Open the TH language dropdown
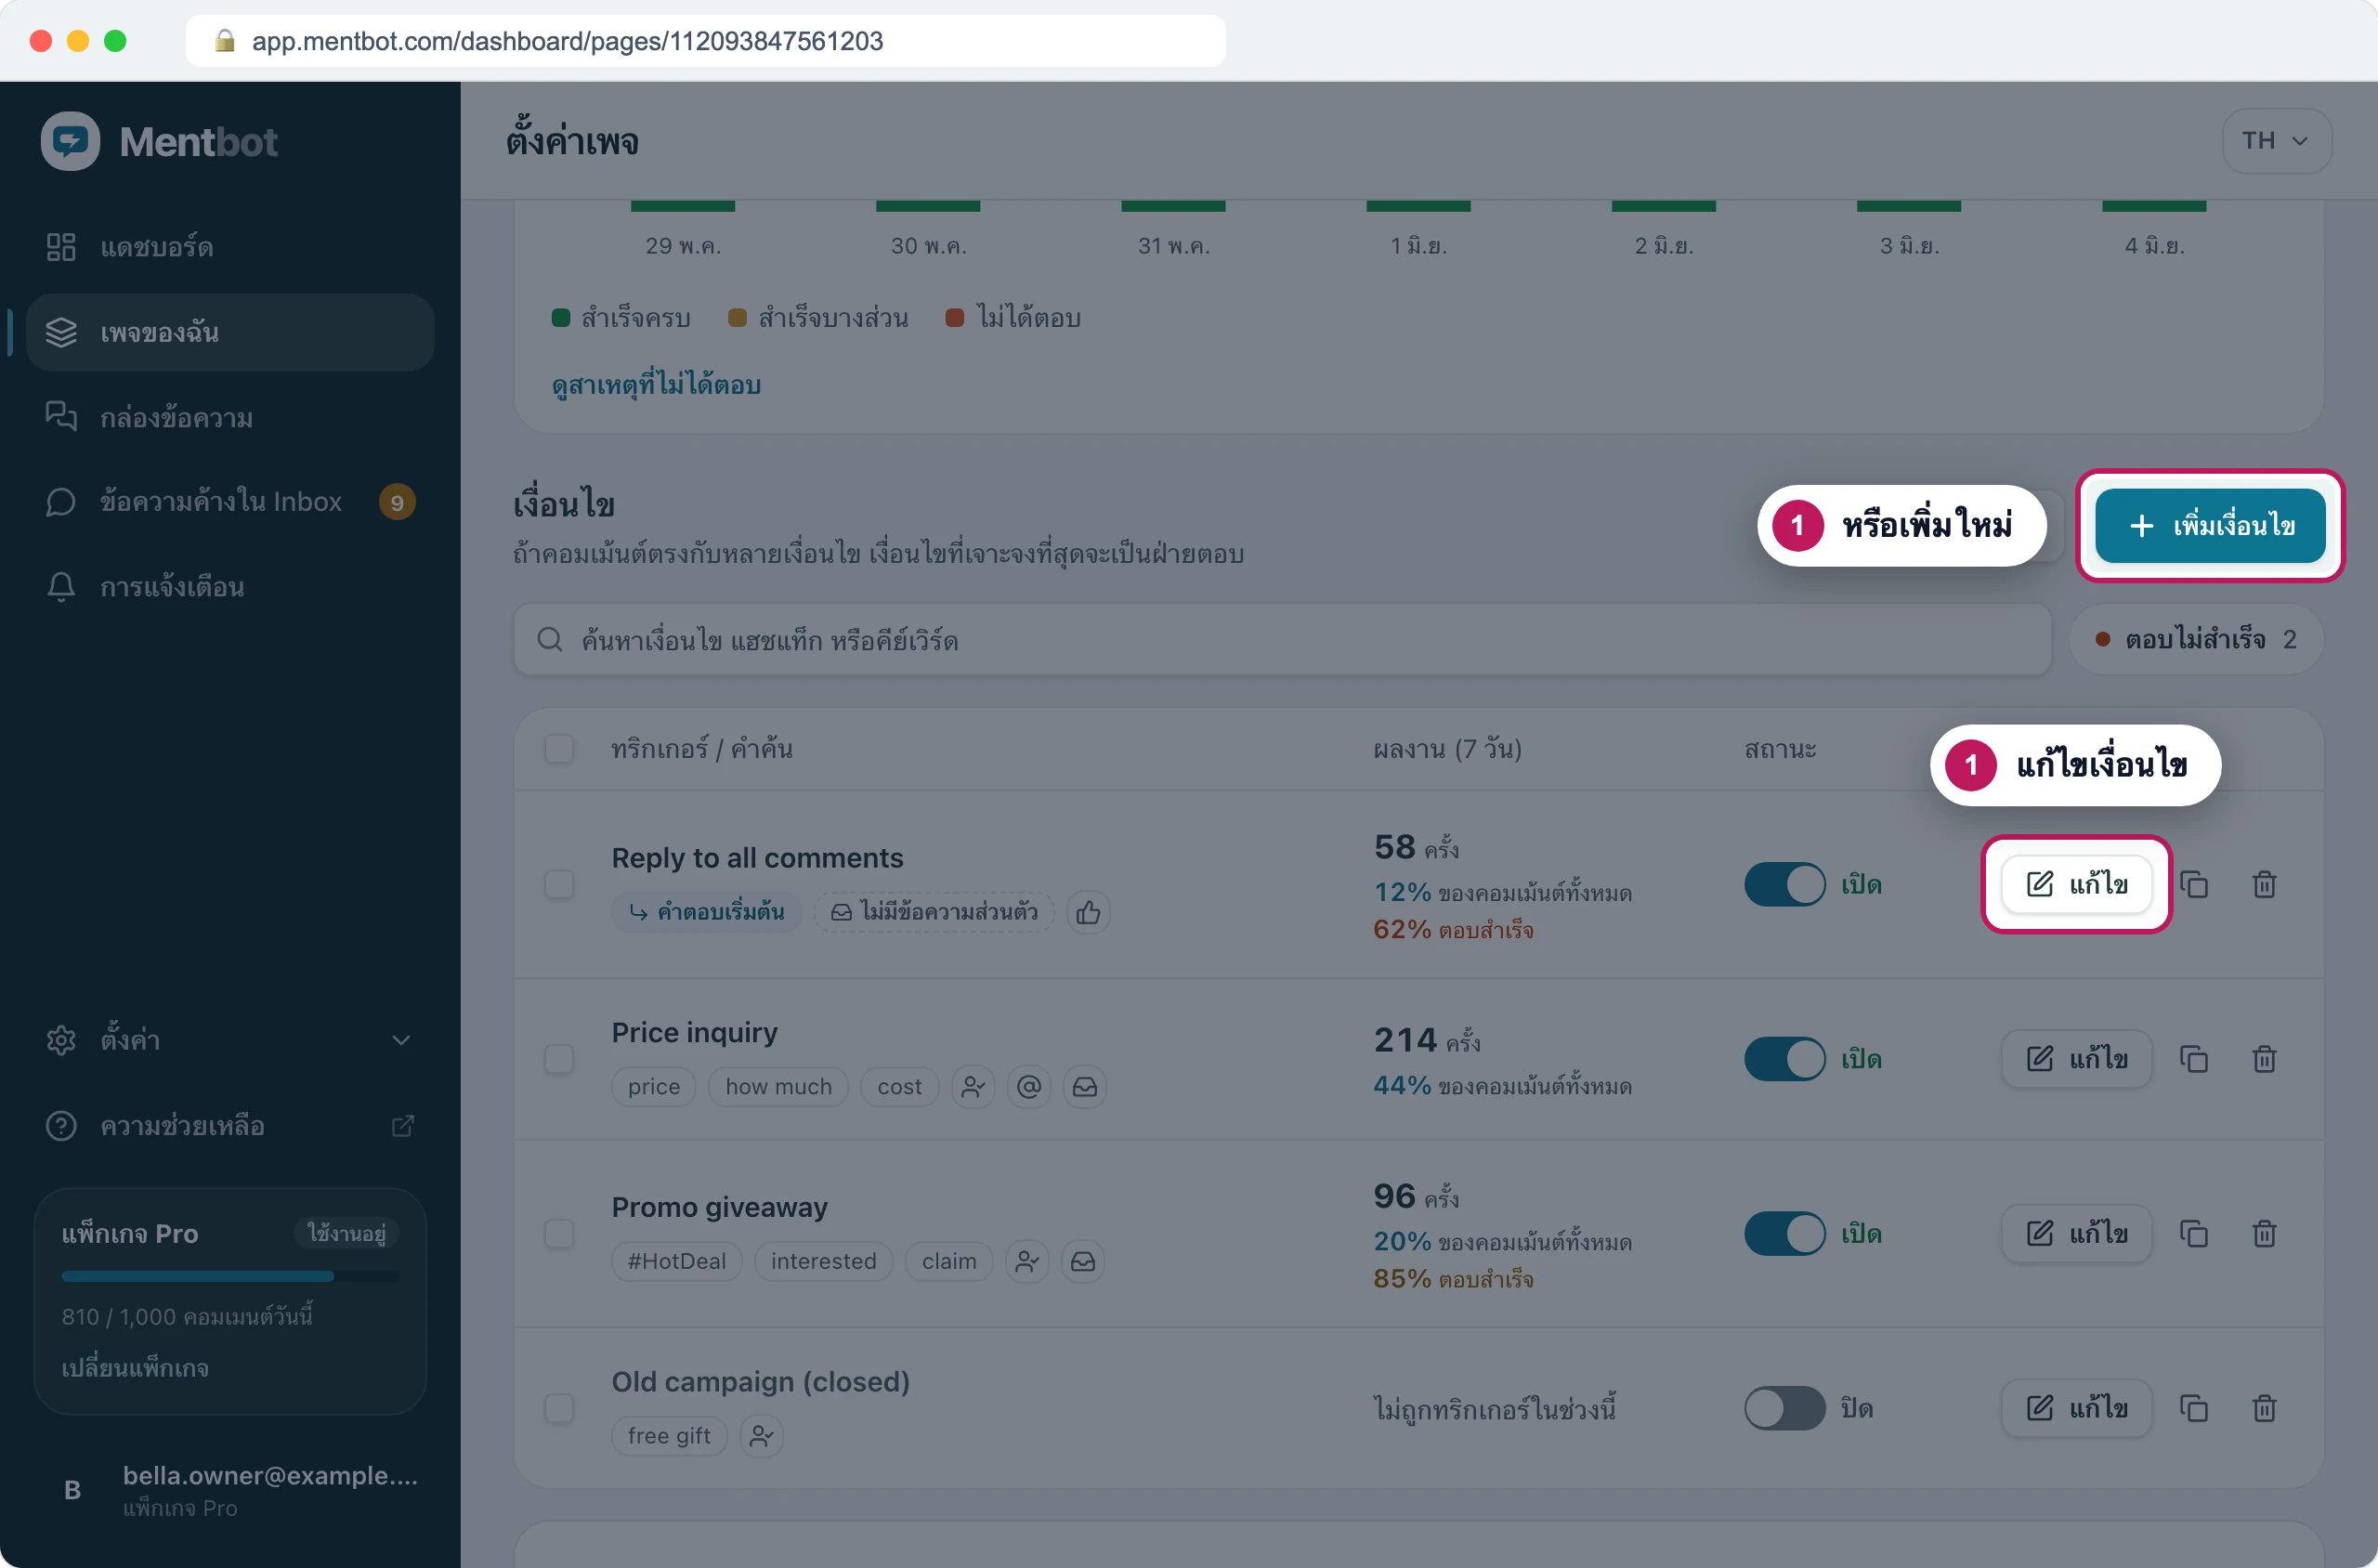The width and height of the screenshot is (2378, 1568). click(2276, 141)
